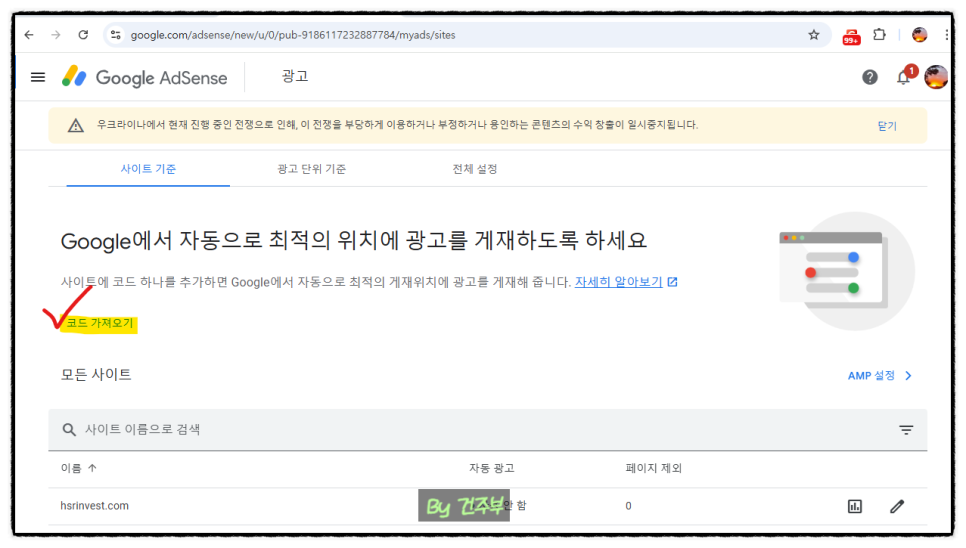Click the 코드 가져오기 button
This screenshot has height=548, width=966.
(x=100, y=323)
